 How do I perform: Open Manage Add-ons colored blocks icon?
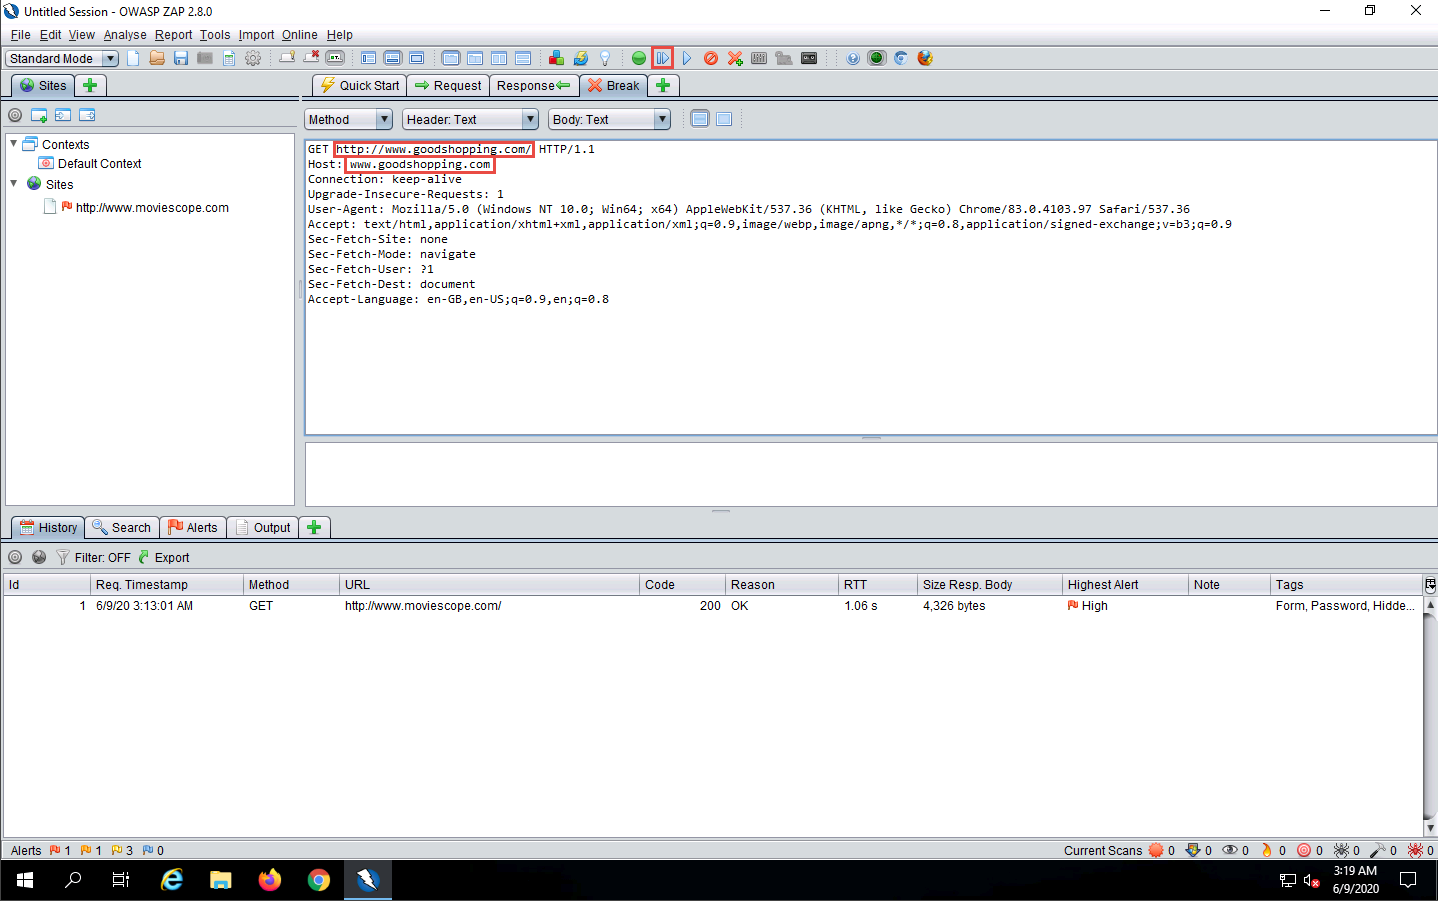[x=556, y=58]
